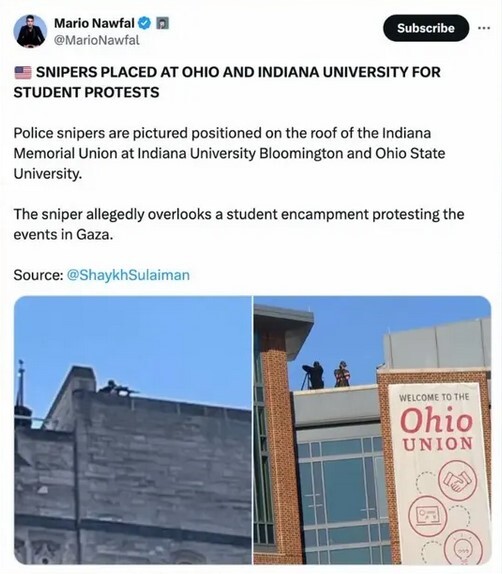
Task: Click the 'Welcome to the Ohio Union' banner text
Action: coord(436,423)
